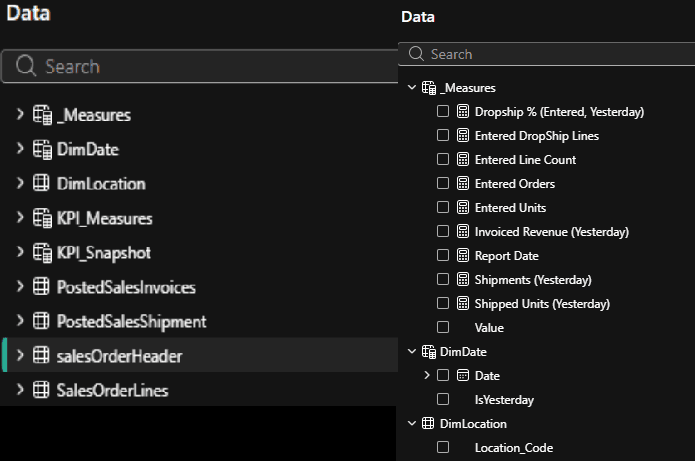695x461 pixels.
Task: Click the calendar icon beside Date field
Action: point(463,375)
